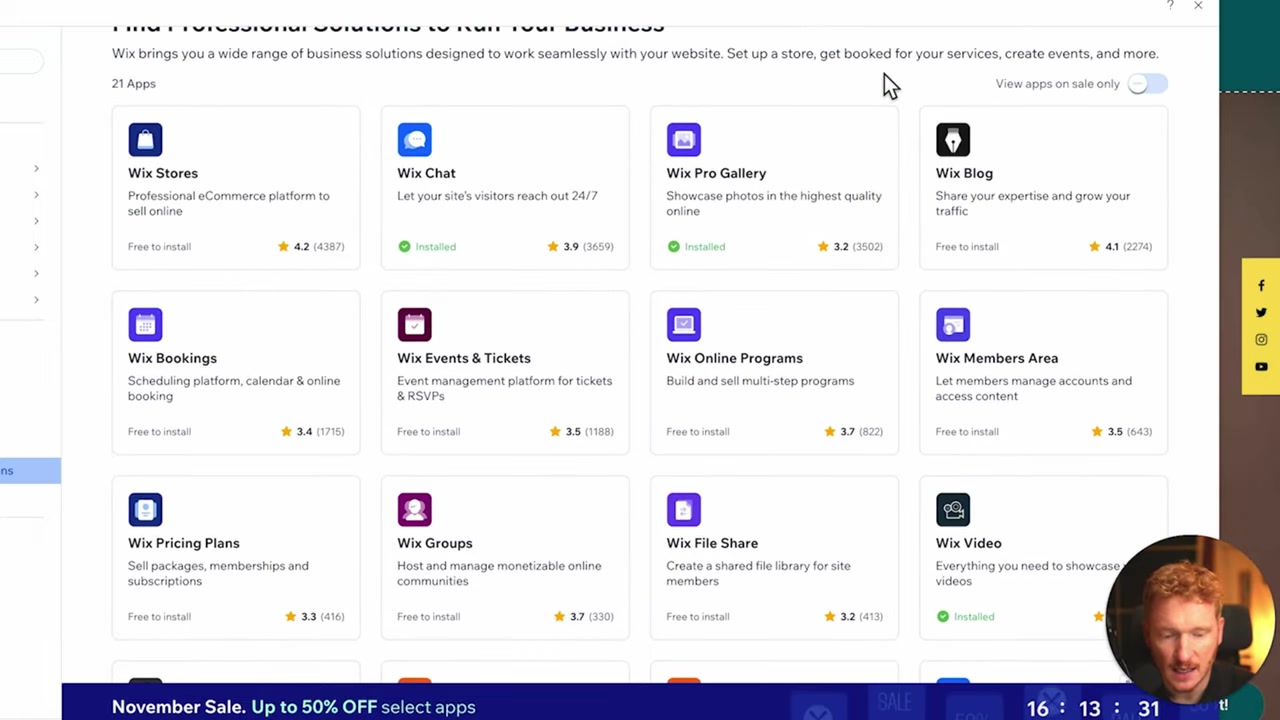Click Wix Stores 4.2 rating
The image size is (1280, 720).
coord(311,246)
